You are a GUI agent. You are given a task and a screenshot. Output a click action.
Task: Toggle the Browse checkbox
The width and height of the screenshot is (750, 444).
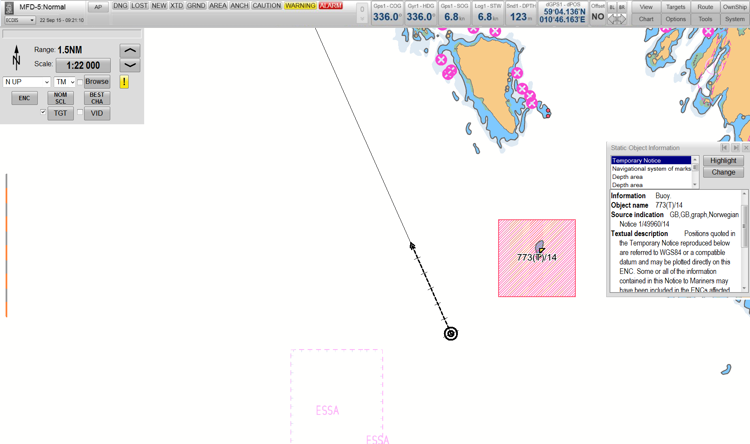pos(81,82)
